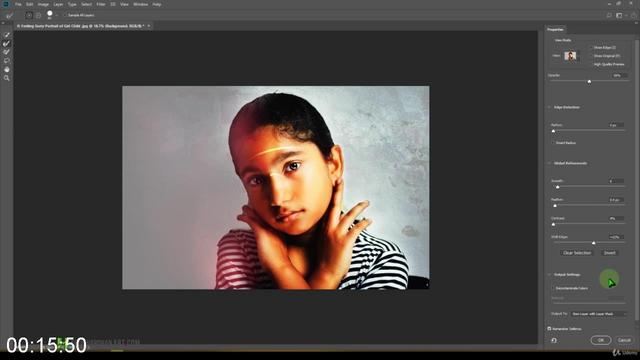Screen dimensions: 640x360
Task: Toggle the Remember Settings checkbox
Action: pyautogui.click(x=549, y=329)
